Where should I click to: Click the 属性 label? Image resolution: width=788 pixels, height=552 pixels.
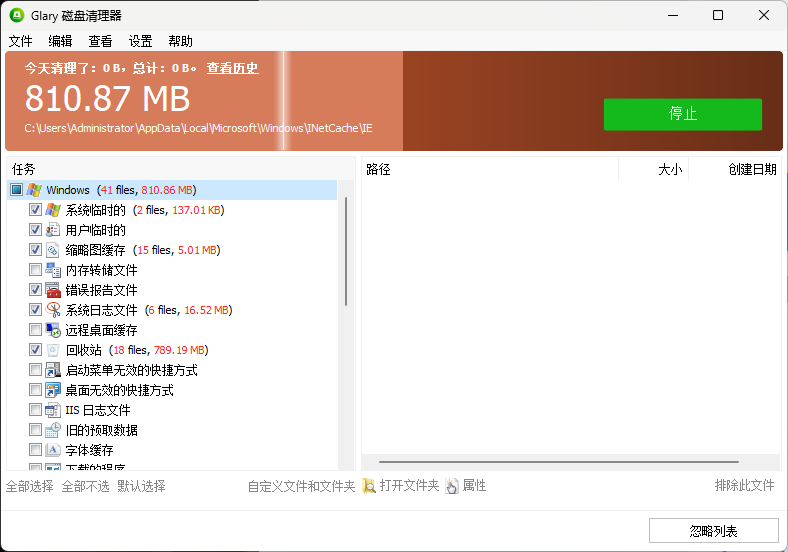[x=474, y=486]
